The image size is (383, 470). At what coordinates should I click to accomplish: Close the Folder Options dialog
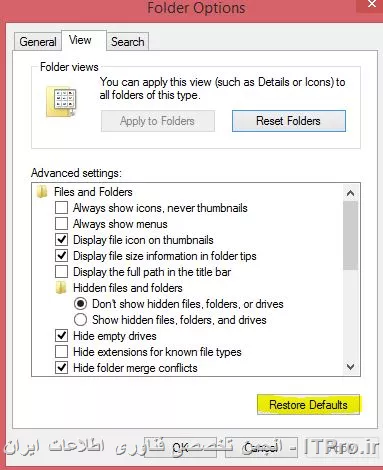372,5
